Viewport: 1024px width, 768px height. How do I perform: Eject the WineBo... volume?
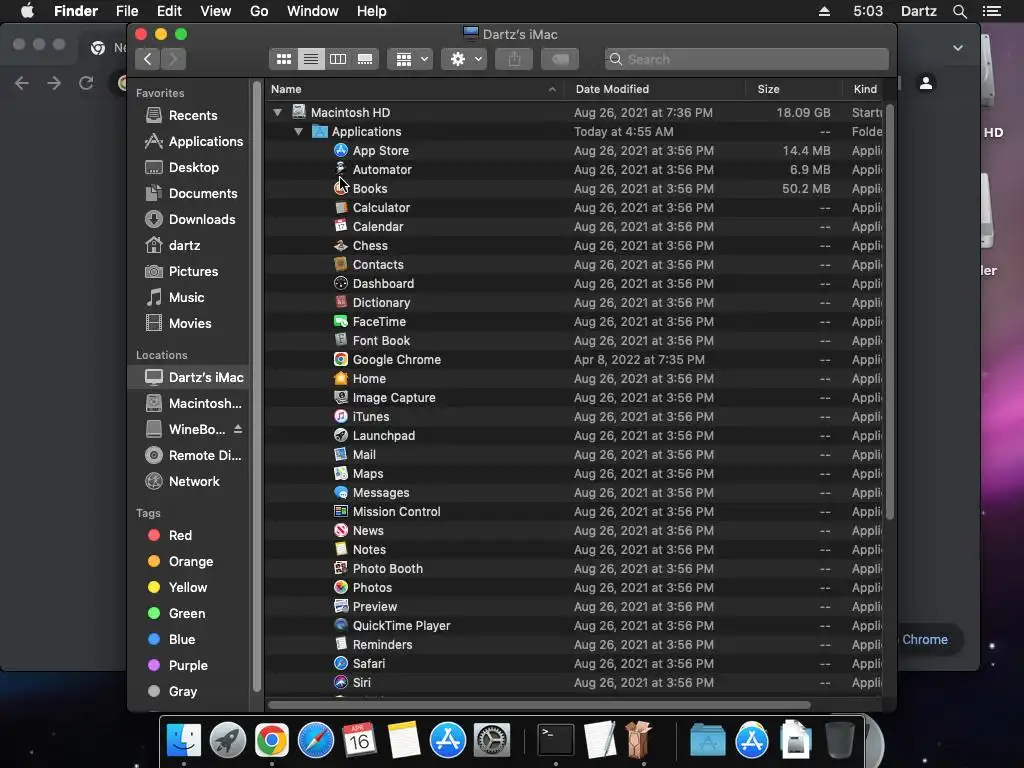pyautogui.click(x=238, y=429)
